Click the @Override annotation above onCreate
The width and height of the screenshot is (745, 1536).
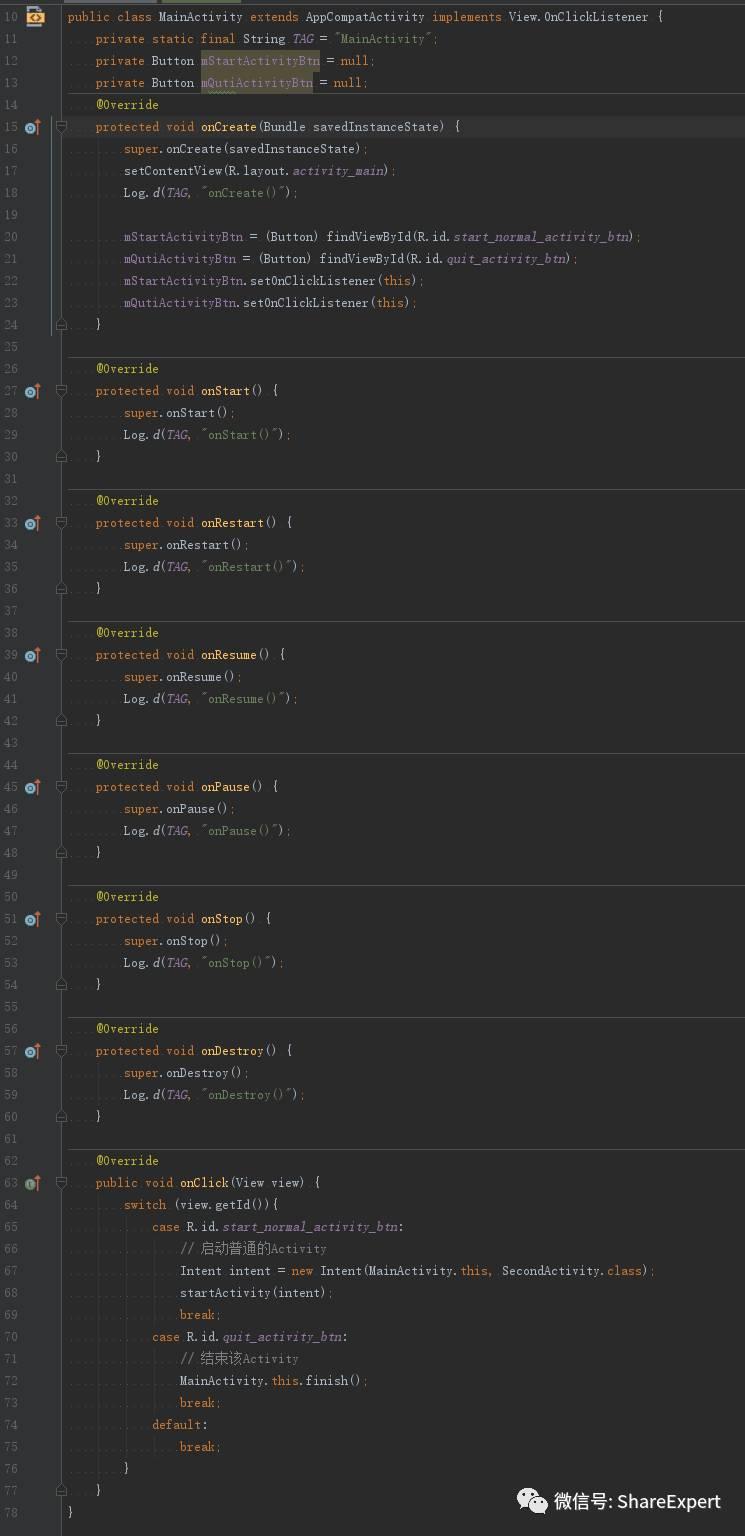click(x=127, y=105)
